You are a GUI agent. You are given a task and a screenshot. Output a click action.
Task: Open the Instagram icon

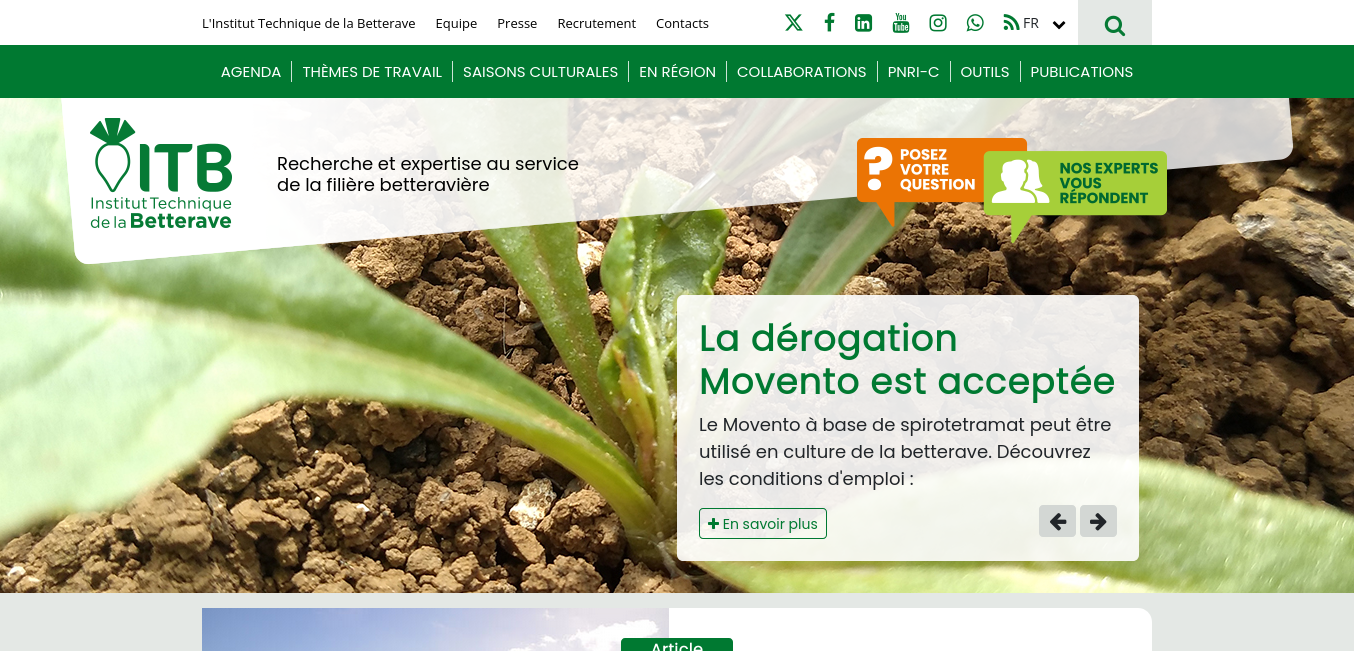pos(938,23)
